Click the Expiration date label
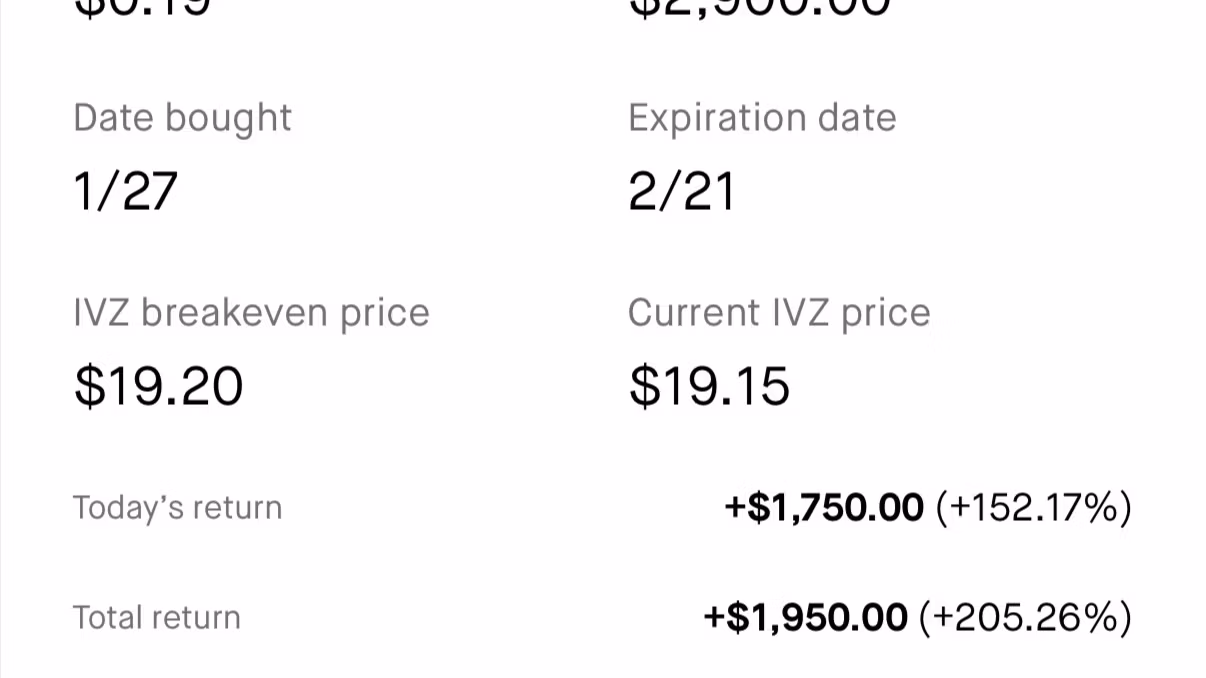 pos(762,118)
